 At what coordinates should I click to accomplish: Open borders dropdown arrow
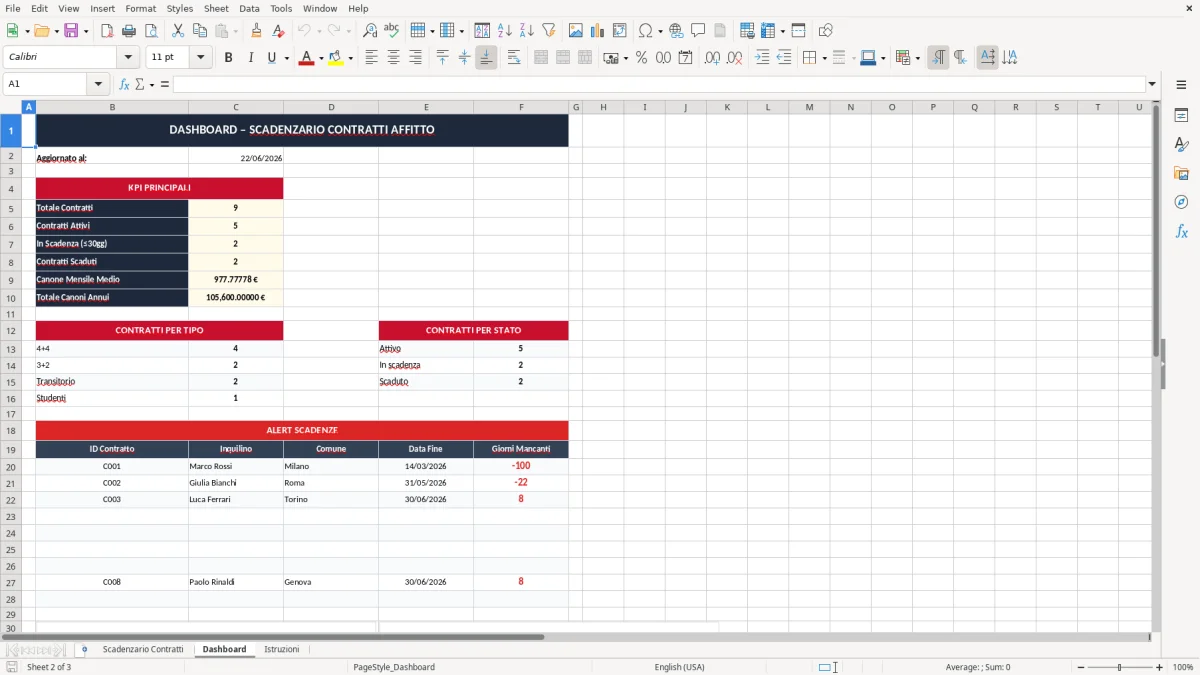823,58
